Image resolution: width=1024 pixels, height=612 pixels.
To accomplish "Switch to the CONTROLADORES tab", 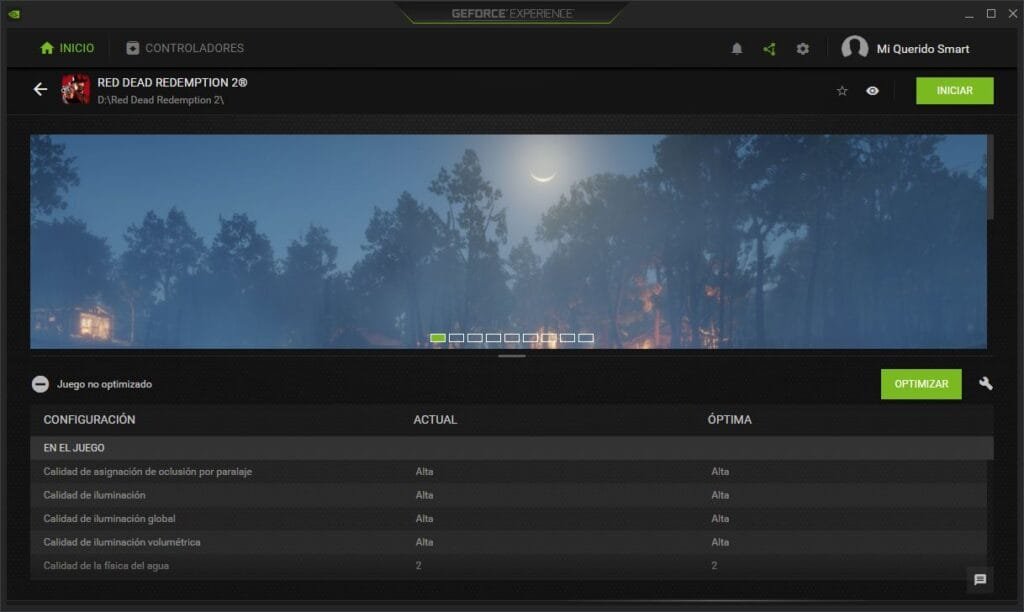I will [x=185, y=48].
